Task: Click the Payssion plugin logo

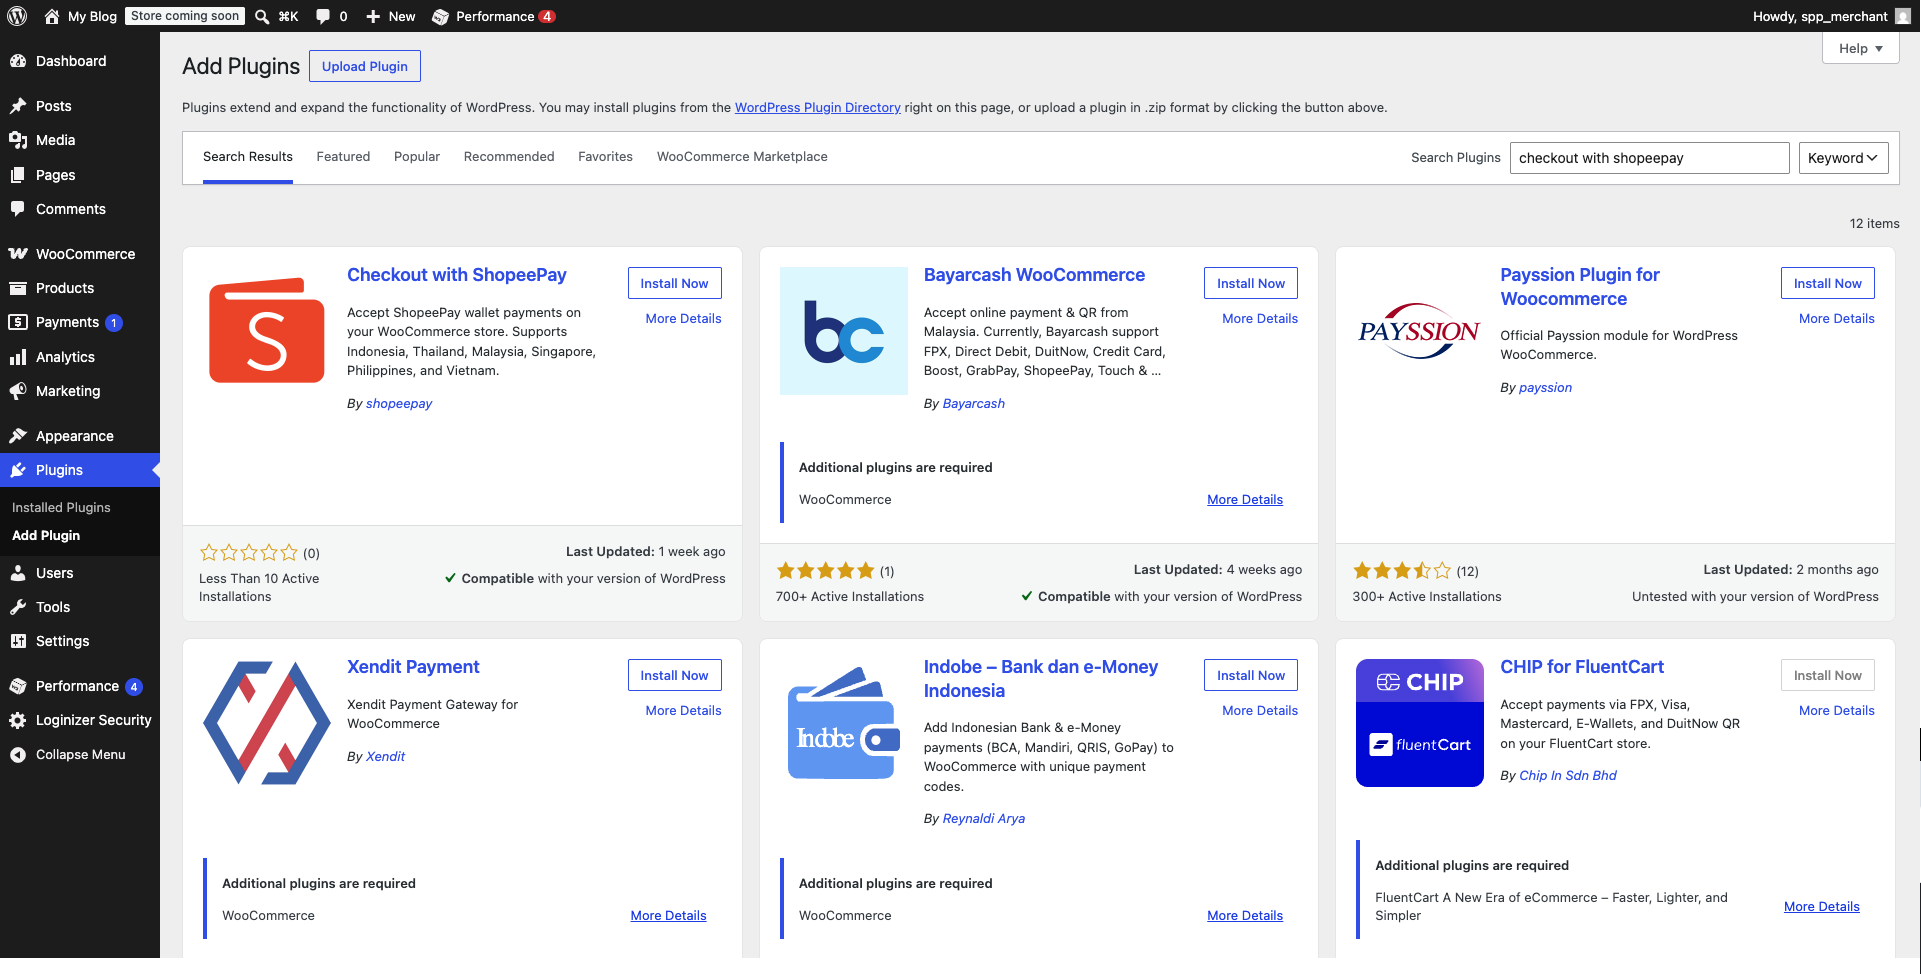Action: [x=1420, y=331]
